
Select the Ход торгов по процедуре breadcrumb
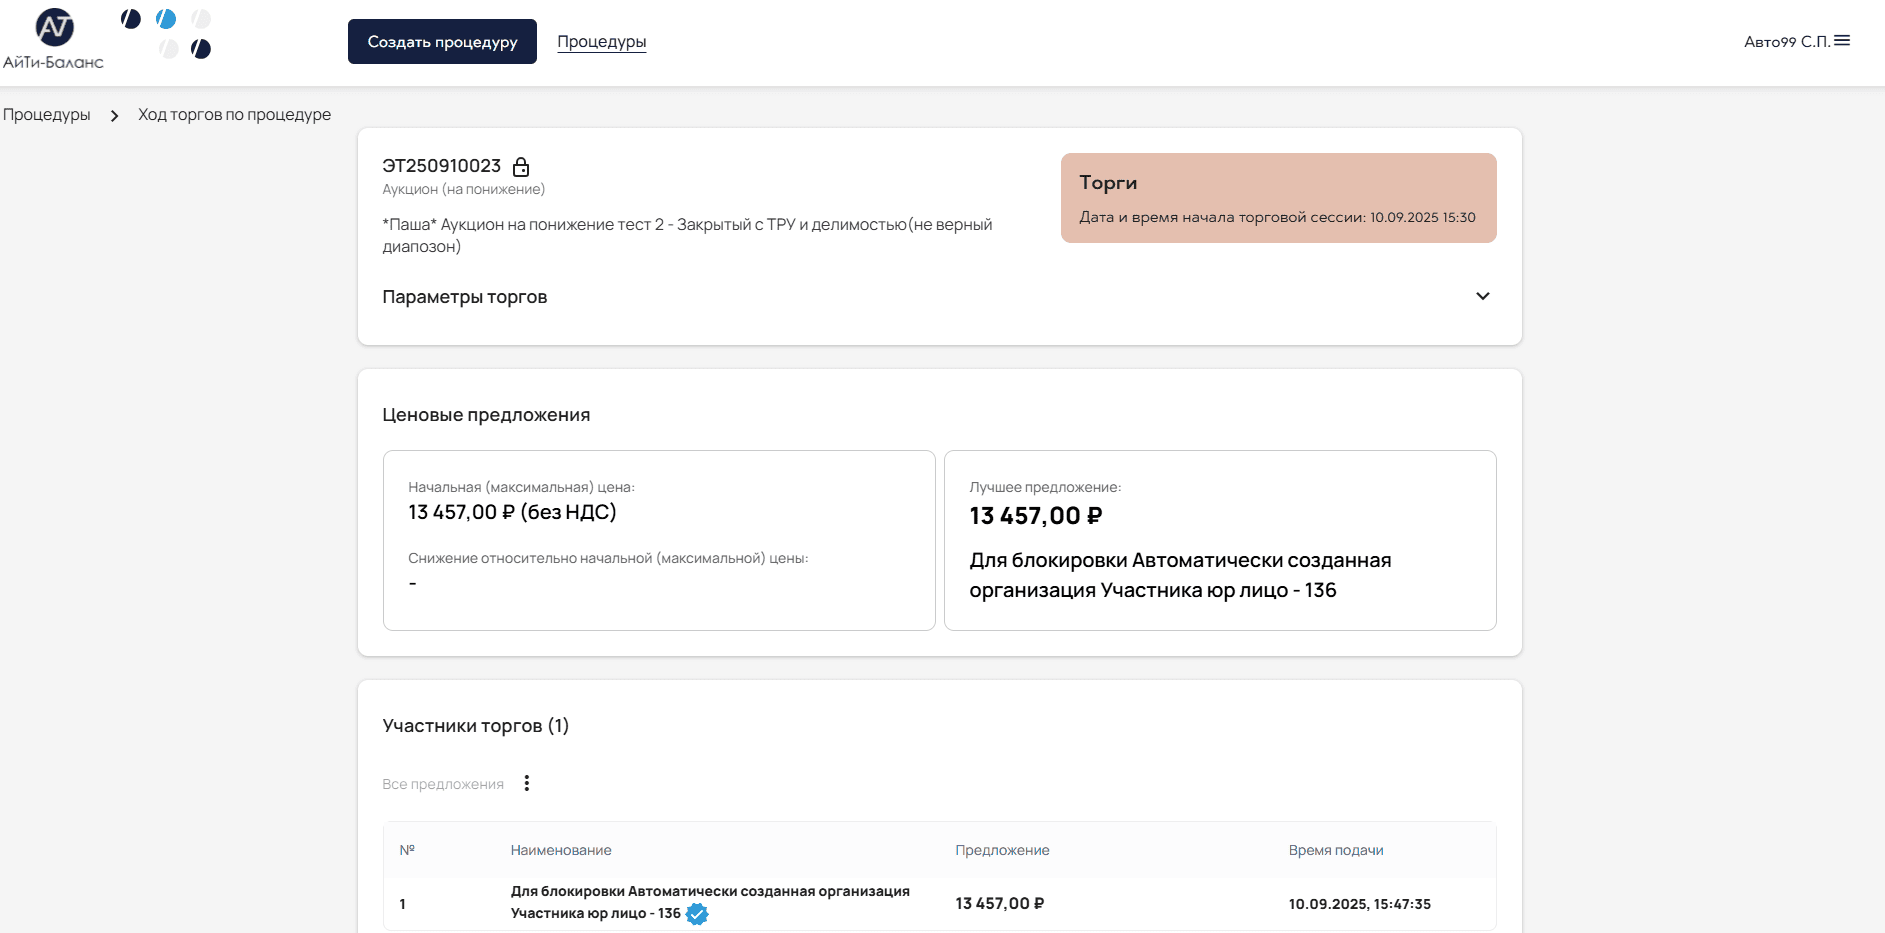click(x=234, y=115)
